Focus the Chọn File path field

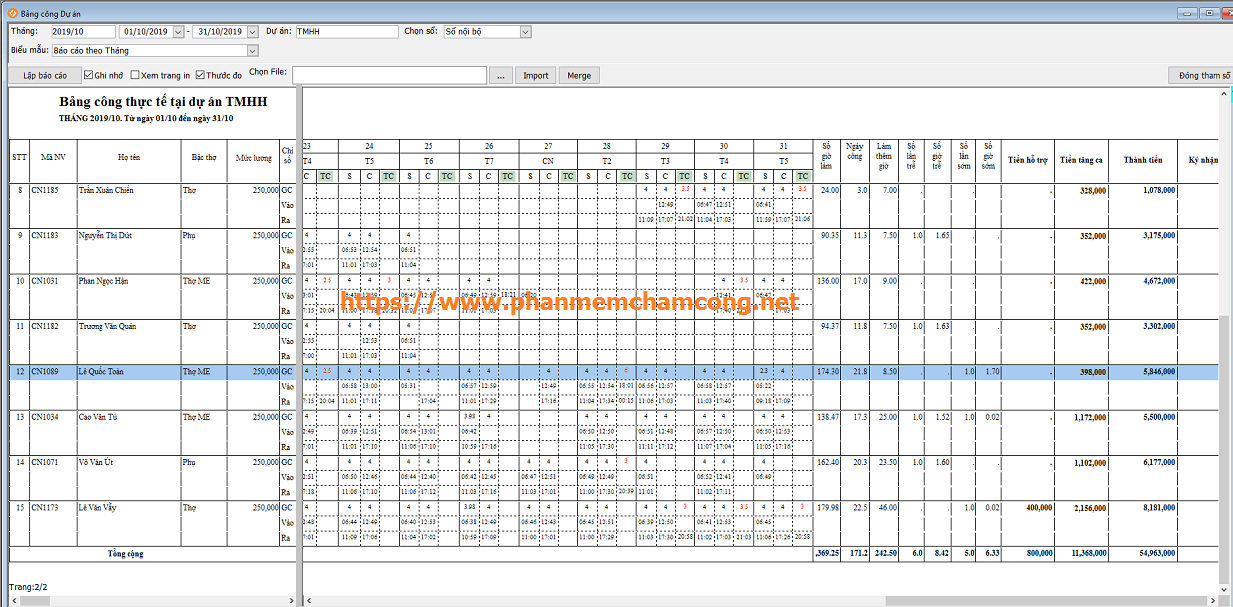coord(389,75)
